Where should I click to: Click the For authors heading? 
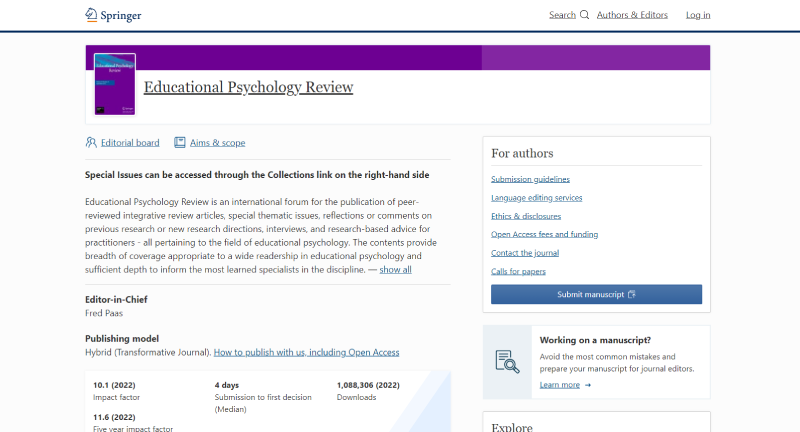click(522, 154)
